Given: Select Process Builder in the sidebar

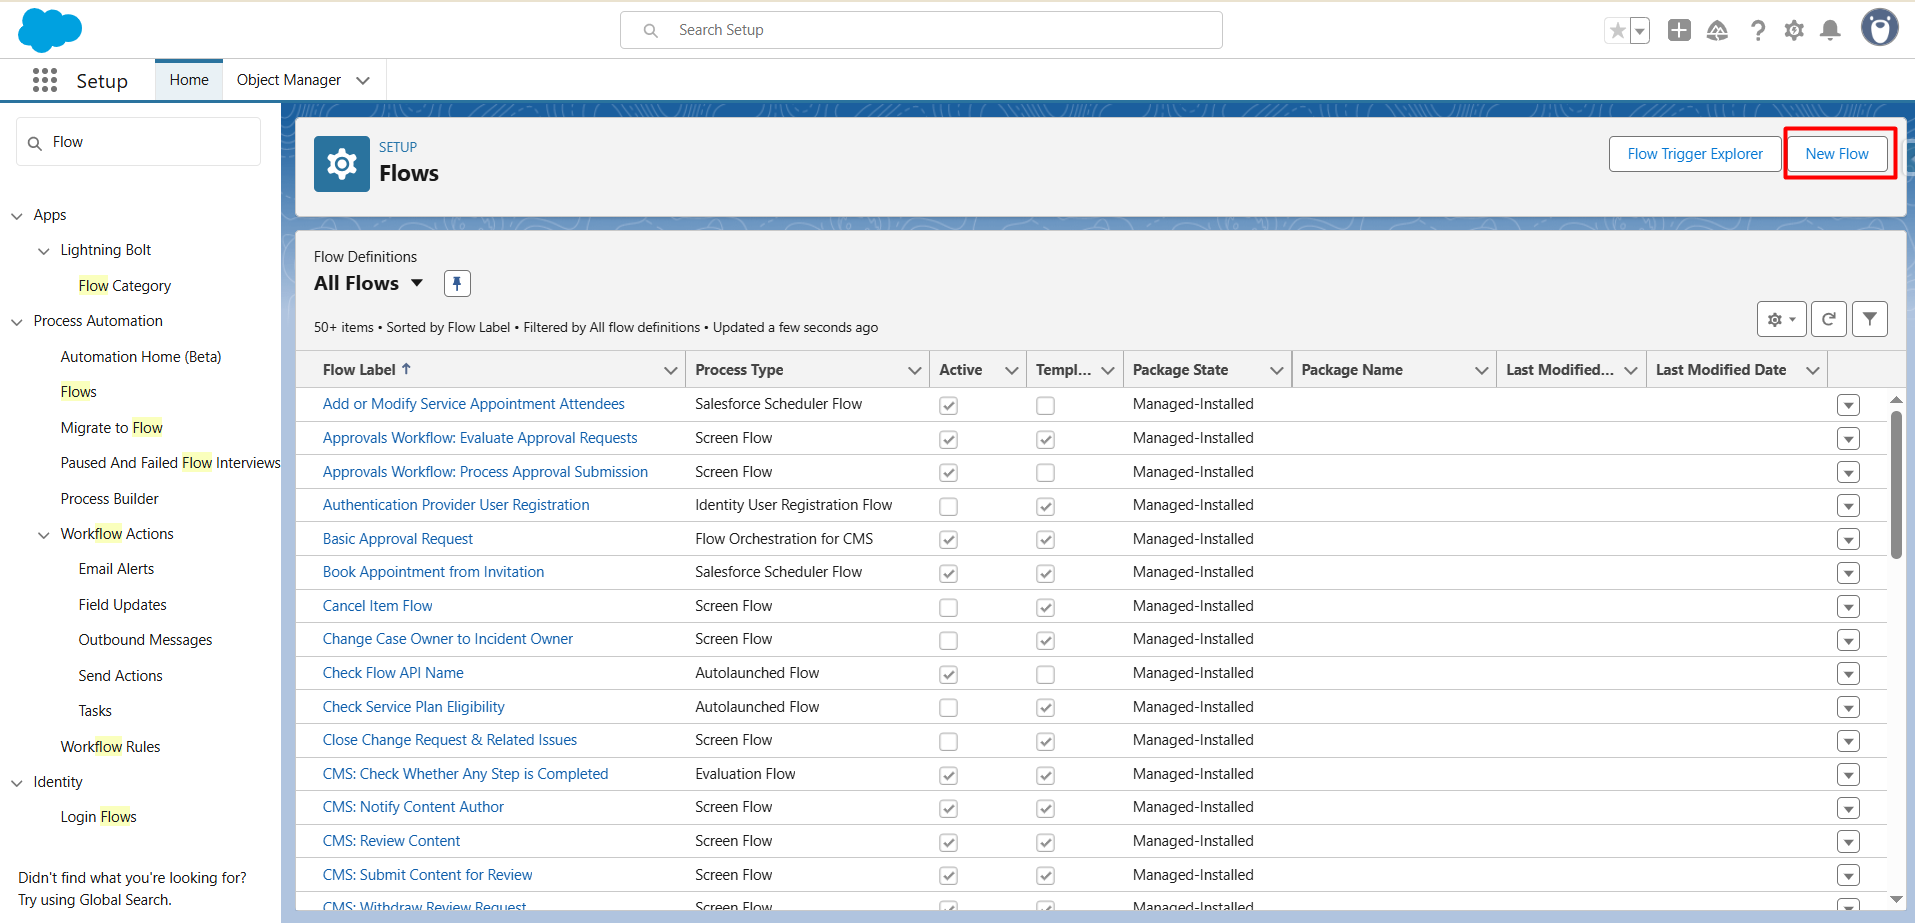Looking at the screenshot, I should coord(109,499).
